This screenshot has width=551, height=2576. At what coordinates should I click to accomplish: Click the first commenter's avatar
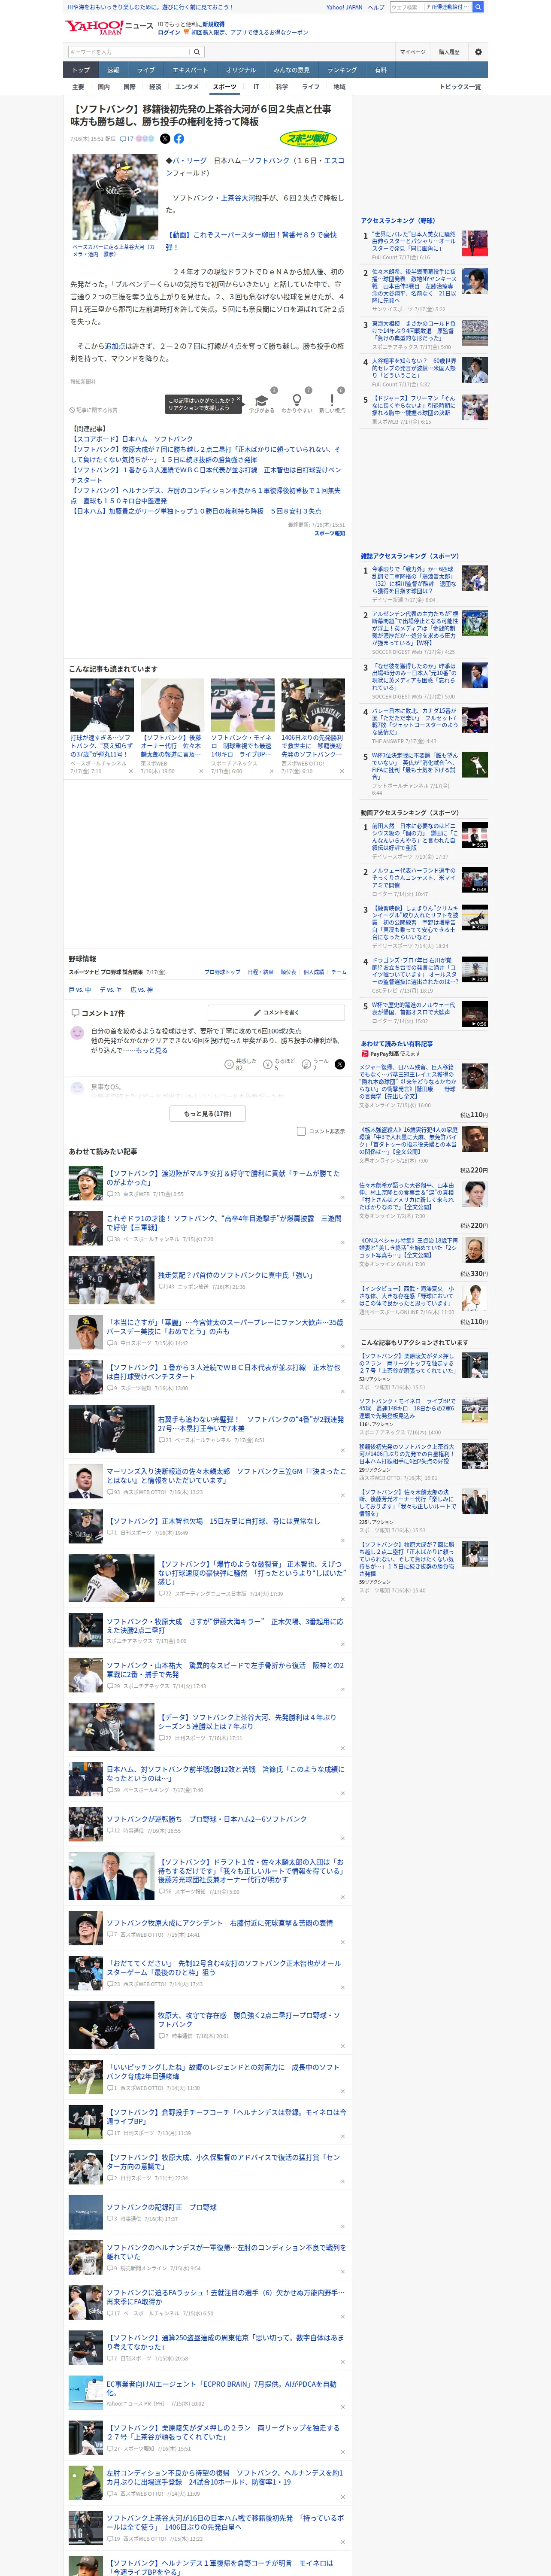point(77,1033)
